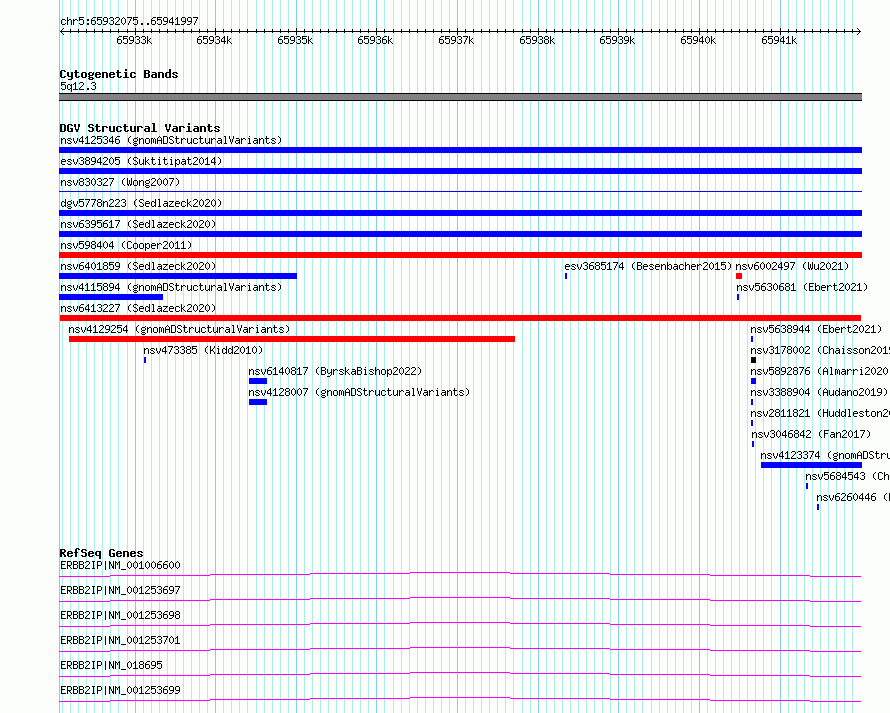Click nsv4128007 gnomADStructuralVariants label

click(x=359, y=392)
